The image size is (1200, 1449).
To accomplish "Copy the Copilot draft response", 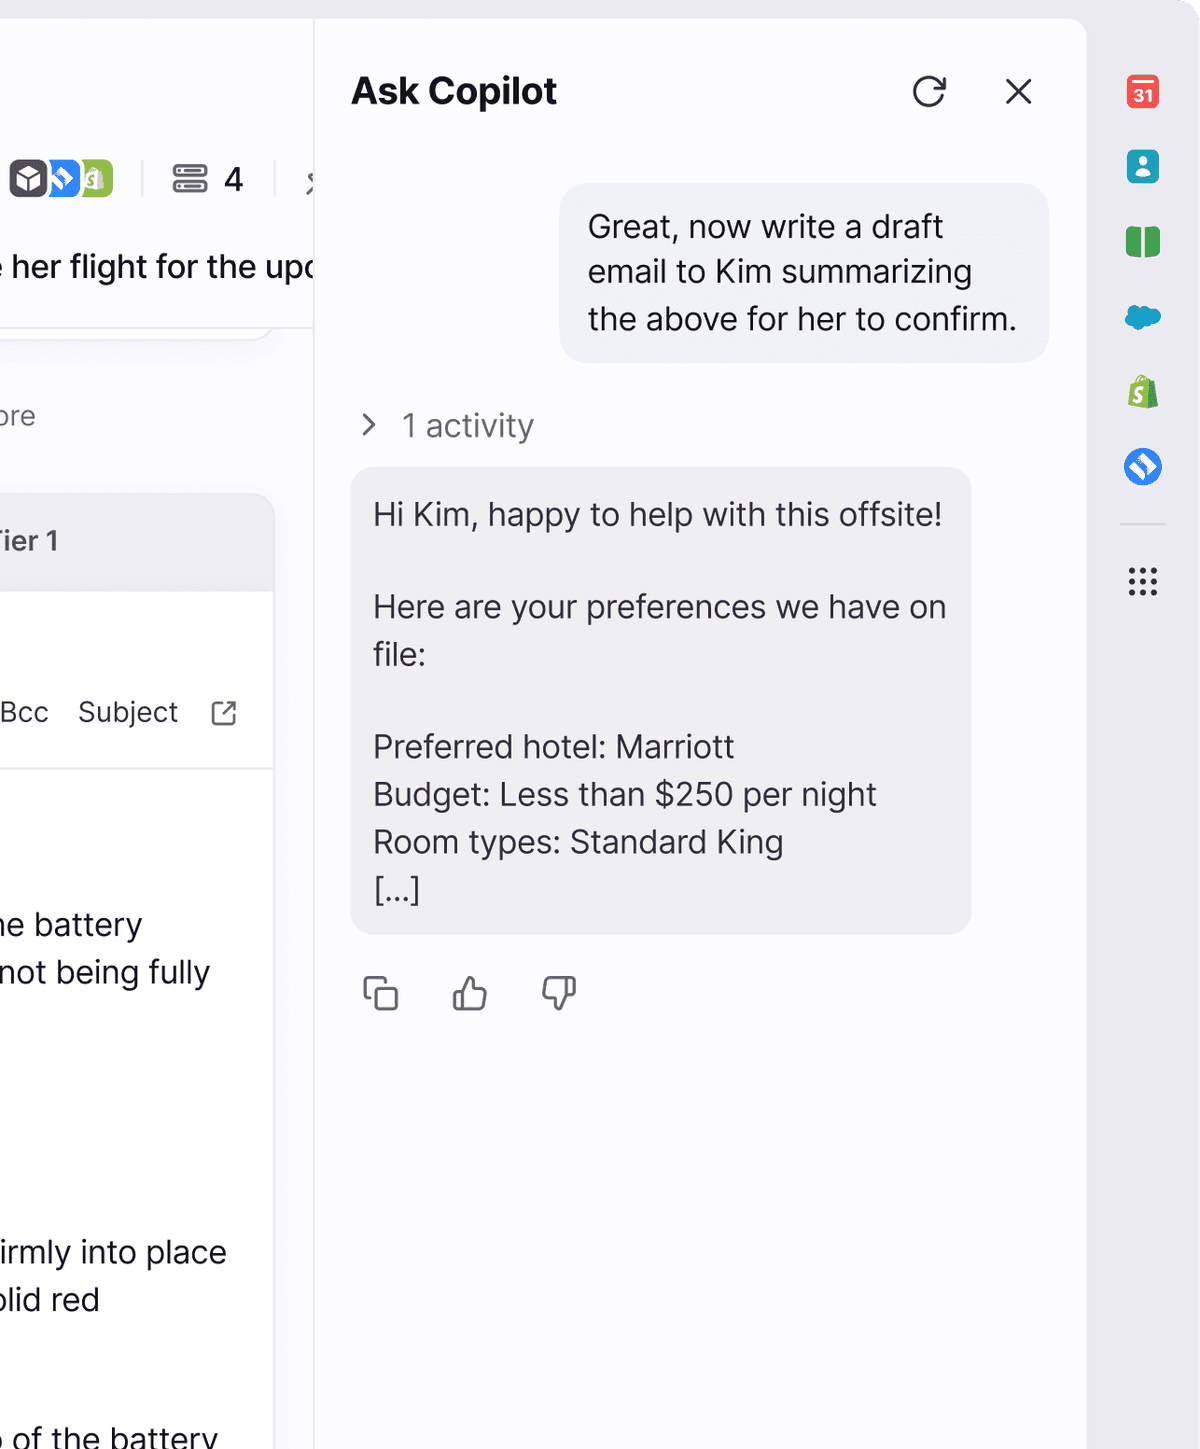I will pos(380,993).
